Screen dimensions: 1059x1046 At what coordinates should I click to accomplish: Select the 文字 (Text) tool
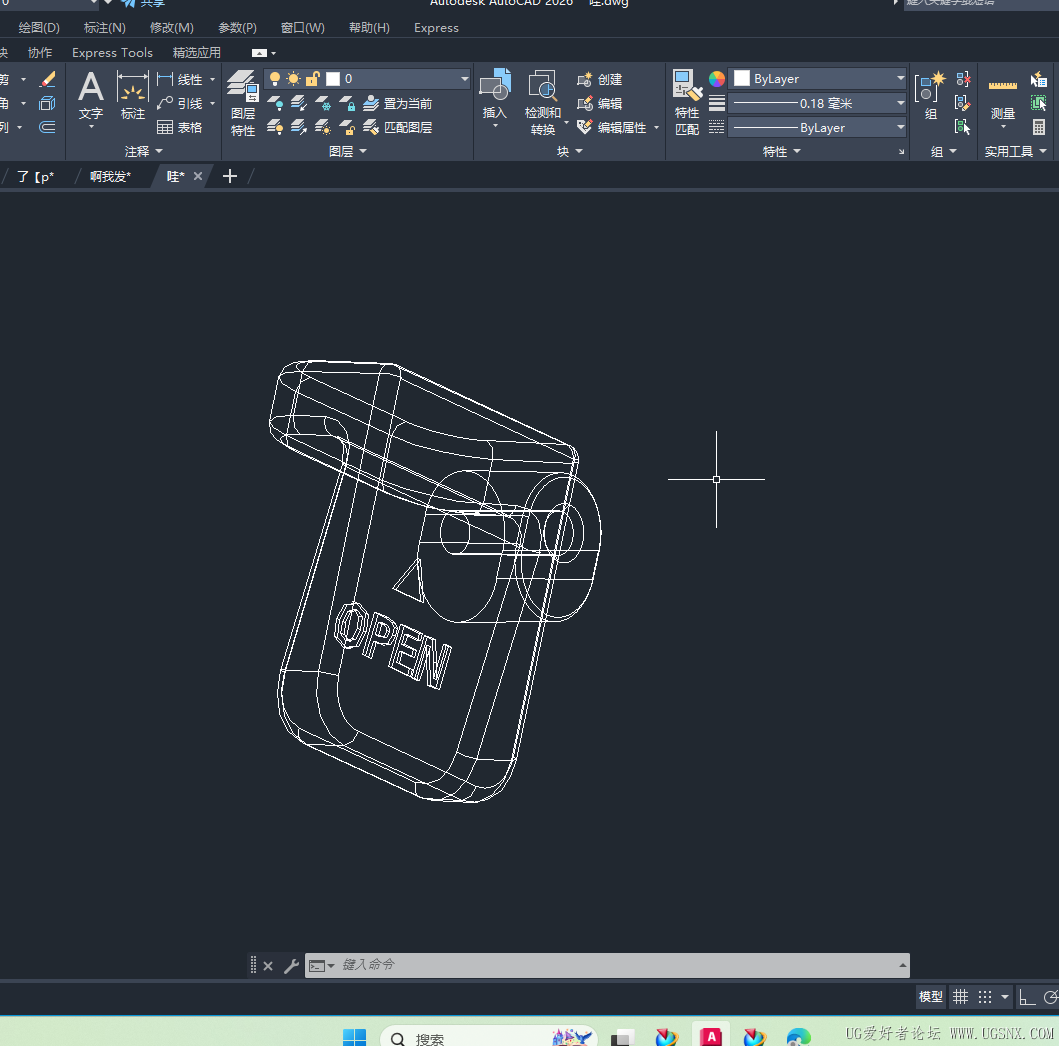coord(91,96)
